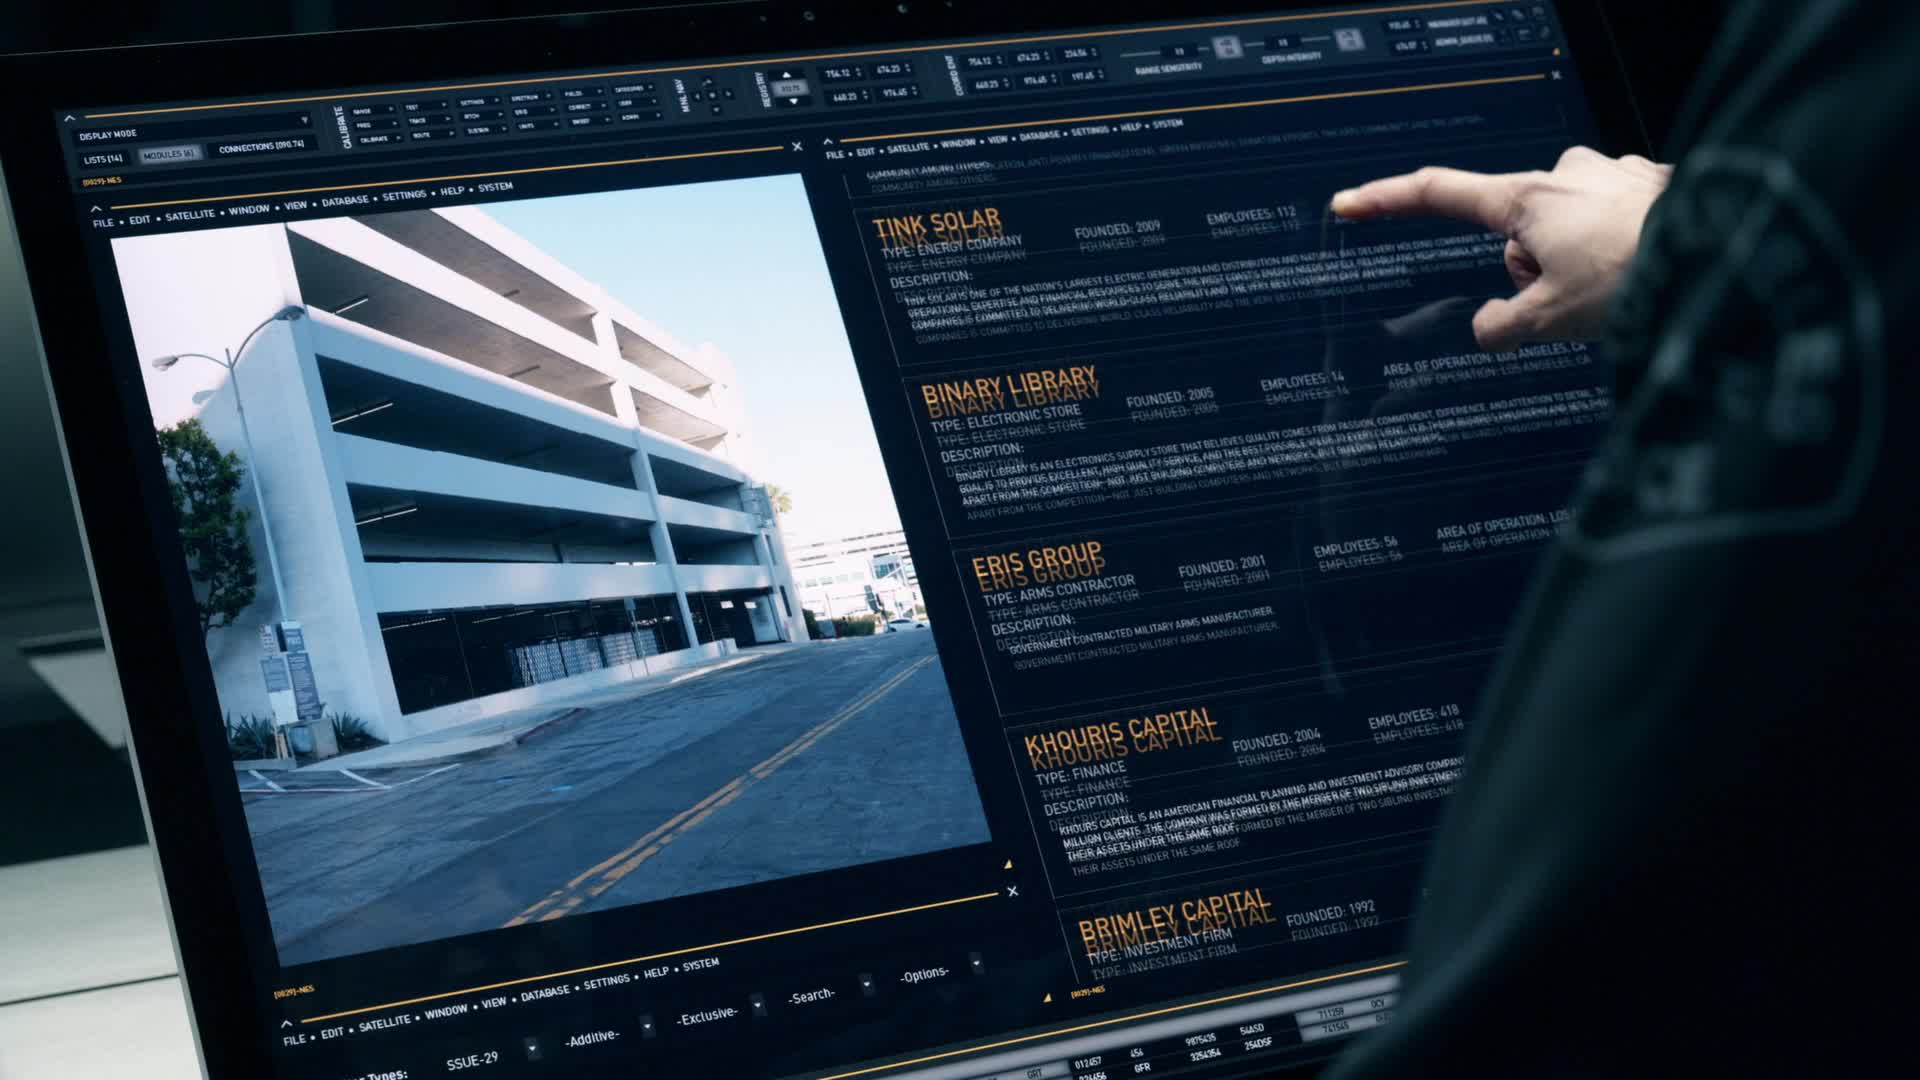Open the Display Mode dropdown
Viewport: 1920px width, 1080px height.
click(x=193, y=127)
